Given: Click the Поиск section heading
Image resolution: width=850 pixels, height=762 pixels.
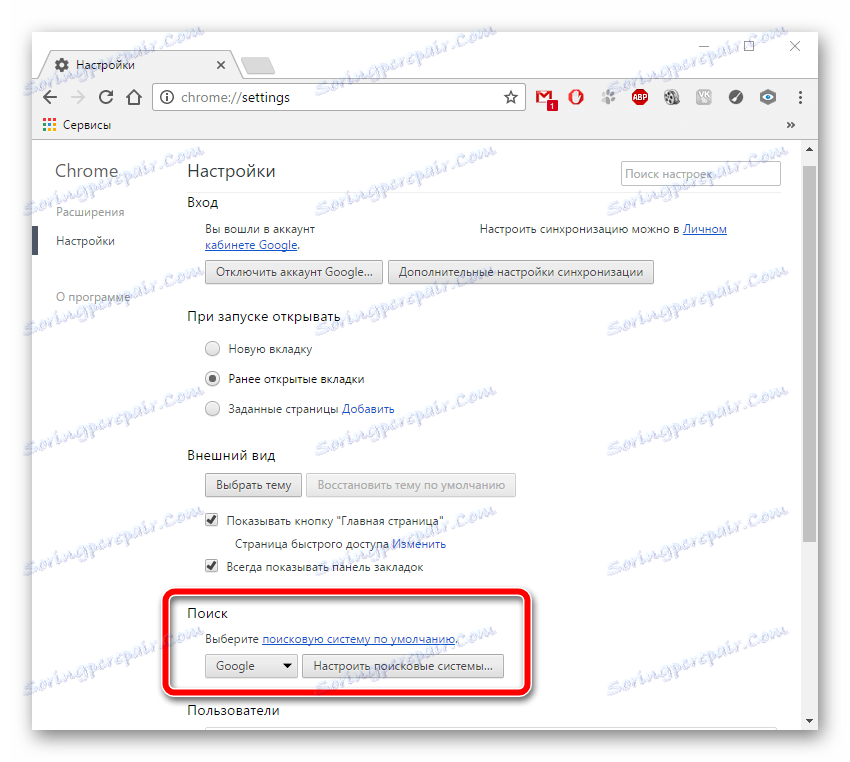Looking at the screenshot, I should (208, 614).
